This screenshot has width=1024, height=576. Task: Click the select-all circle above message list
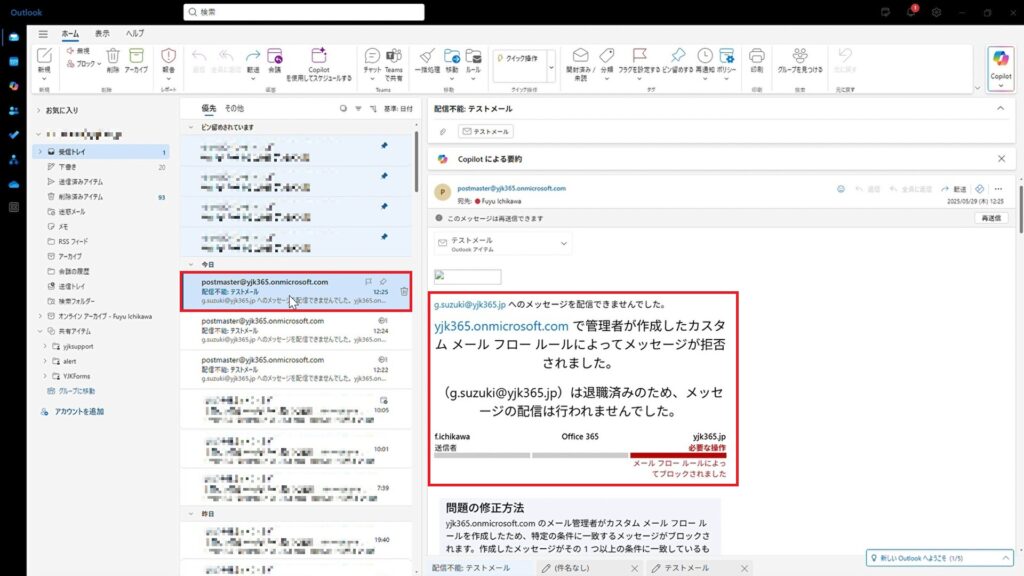343,108
